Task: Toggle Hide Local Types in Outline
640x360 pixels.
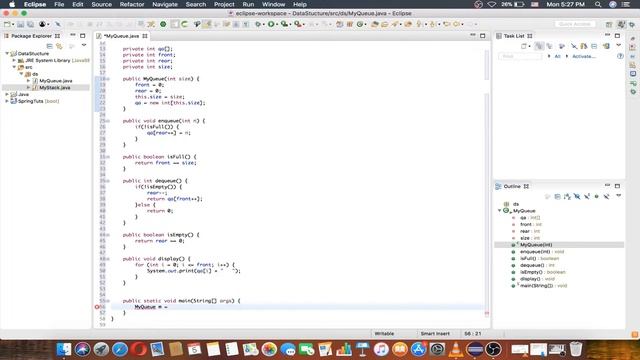Action: point(607,196)
